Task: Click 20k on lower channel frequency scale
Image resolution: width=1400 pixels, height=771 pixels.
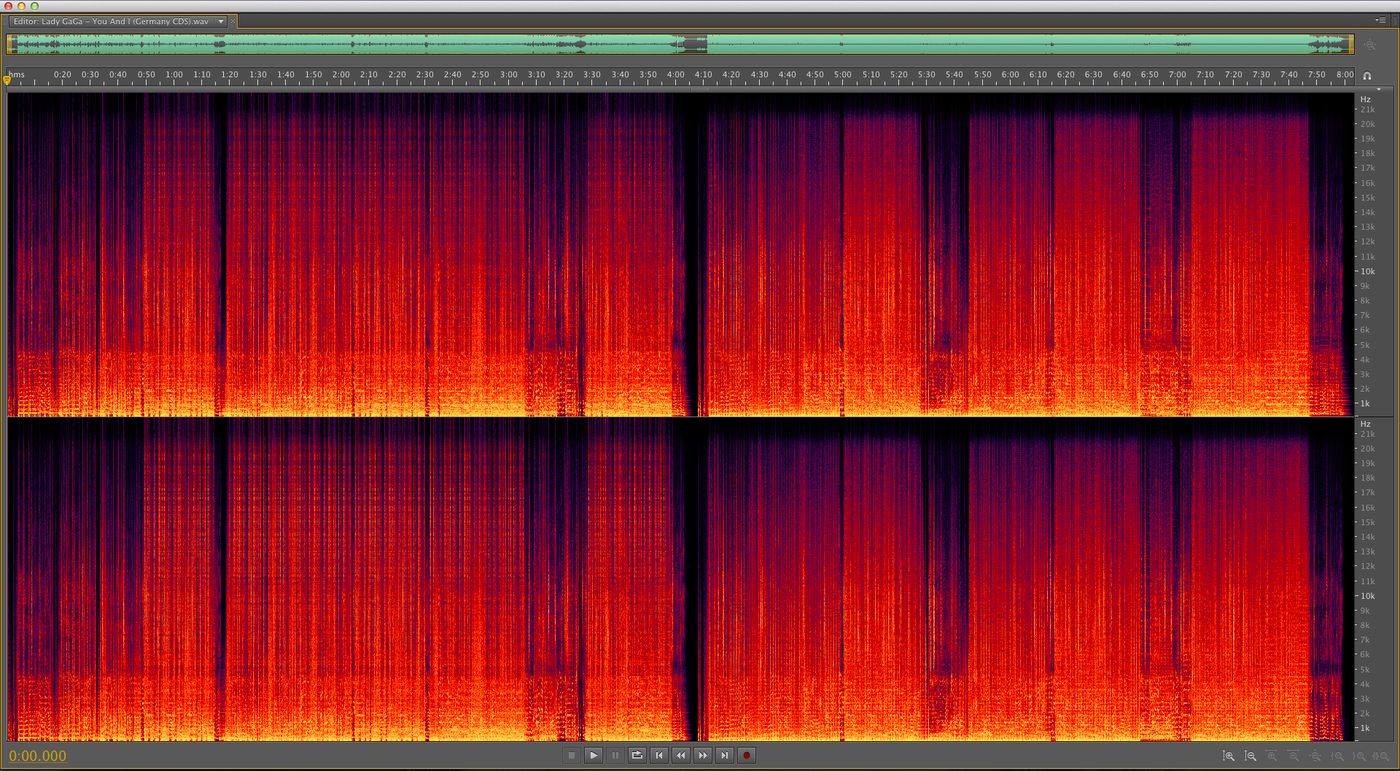Action: pyautogui.click(x=1367, y=449)
